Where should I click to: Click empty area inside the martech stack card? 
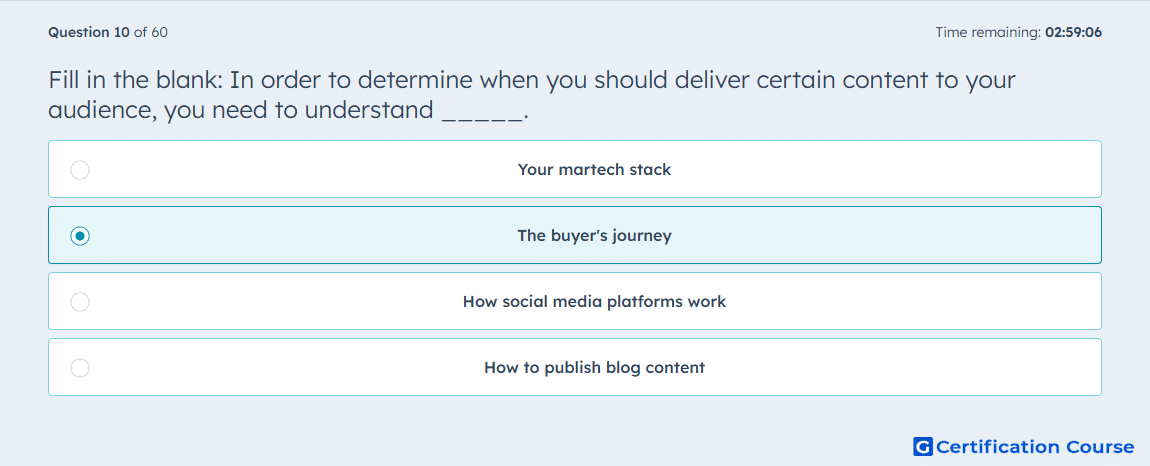pos(880,170)
